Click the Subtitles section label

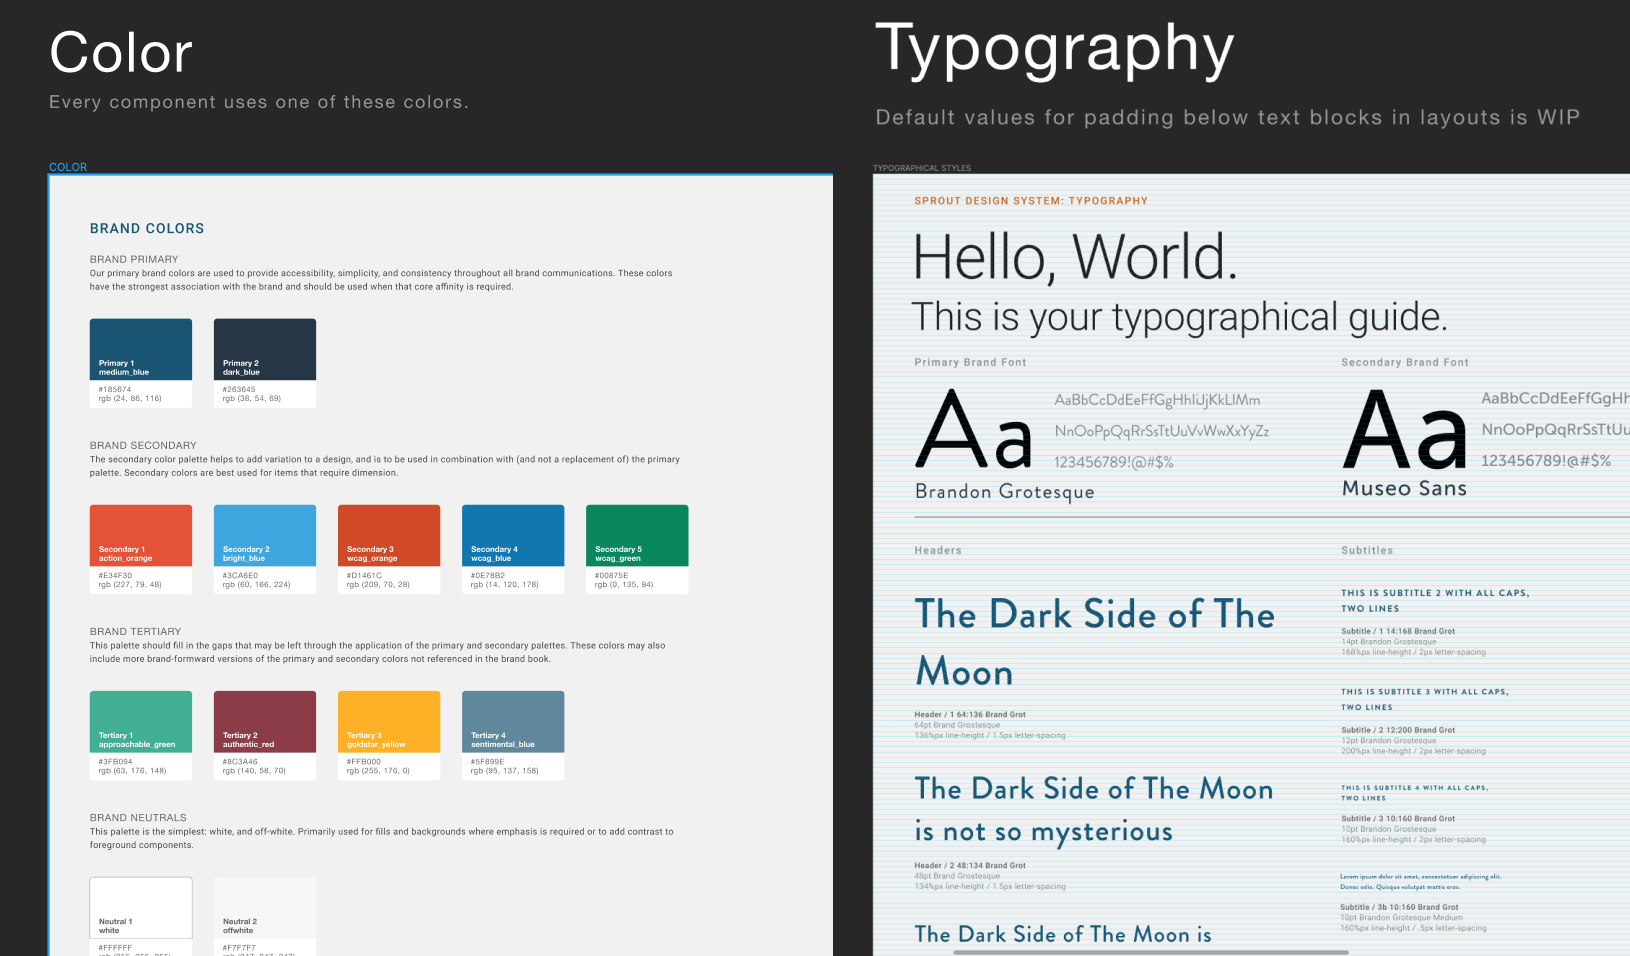pyautogui.click(x=1367, y=550)
